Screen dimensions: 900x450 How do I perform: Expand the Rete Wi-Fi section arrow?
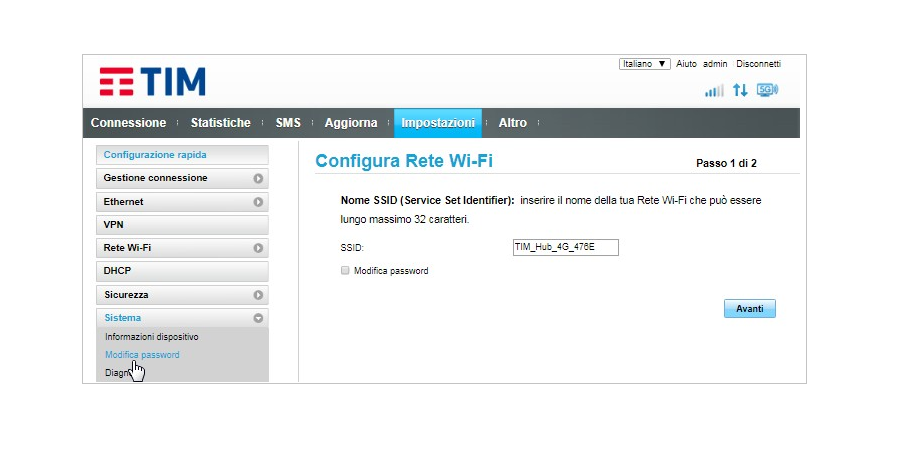click(x=258, y=249)
